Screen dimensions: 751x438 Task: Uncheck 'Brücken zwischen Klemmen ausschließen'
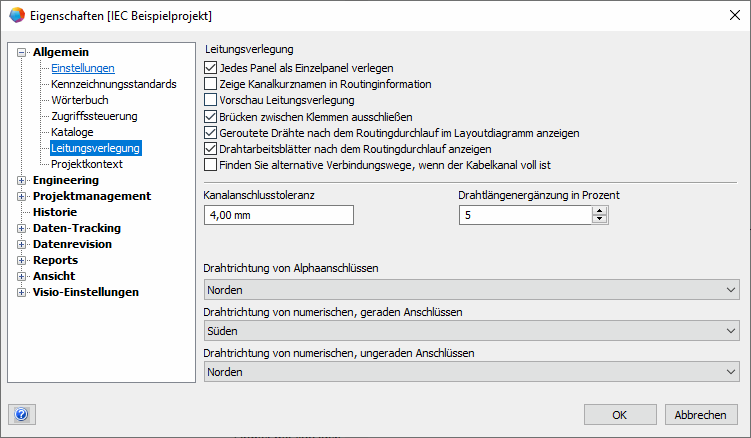tap(210, 116)
